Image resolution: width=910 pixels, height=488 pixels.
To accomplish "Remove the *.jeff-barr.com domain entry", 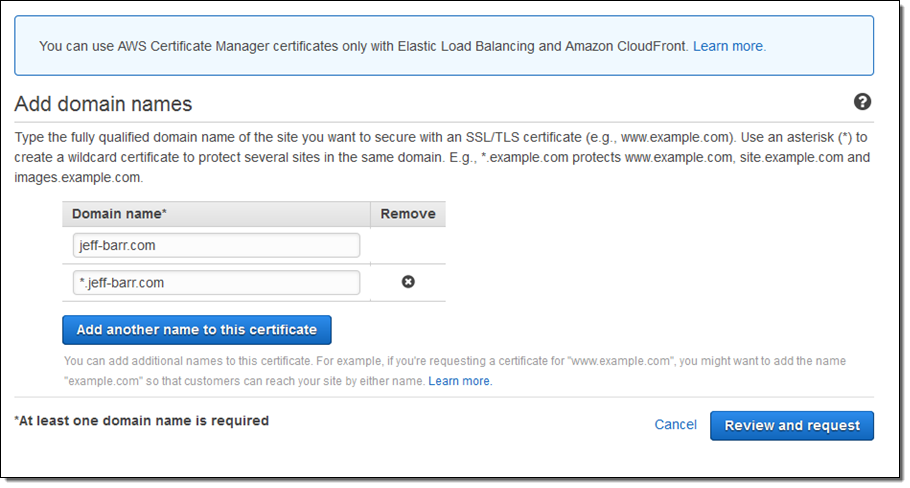I will [x=408, y=282].
